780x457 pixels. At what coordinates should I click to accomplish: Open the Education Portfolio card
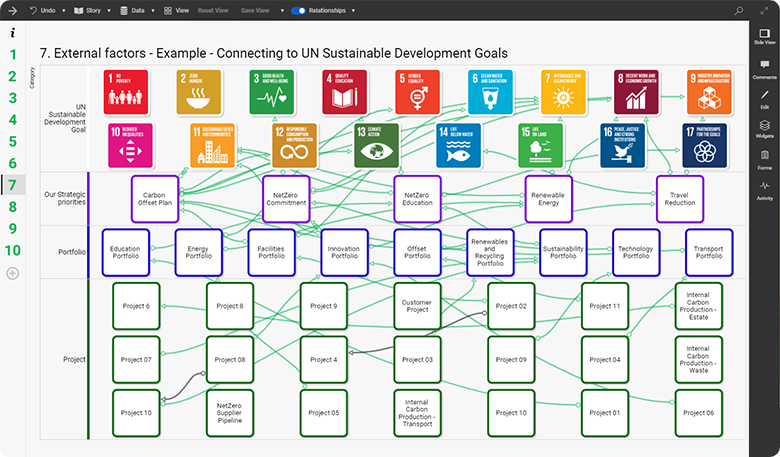click(126, 252)
